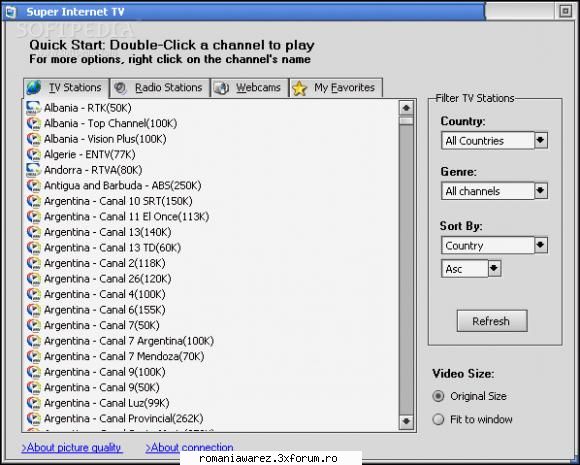580x465 pixels.
Task: Click the icon beside Argentina - Canal 11 El Once(113K)
Action: pyautogui.click(x=33, y=217)
